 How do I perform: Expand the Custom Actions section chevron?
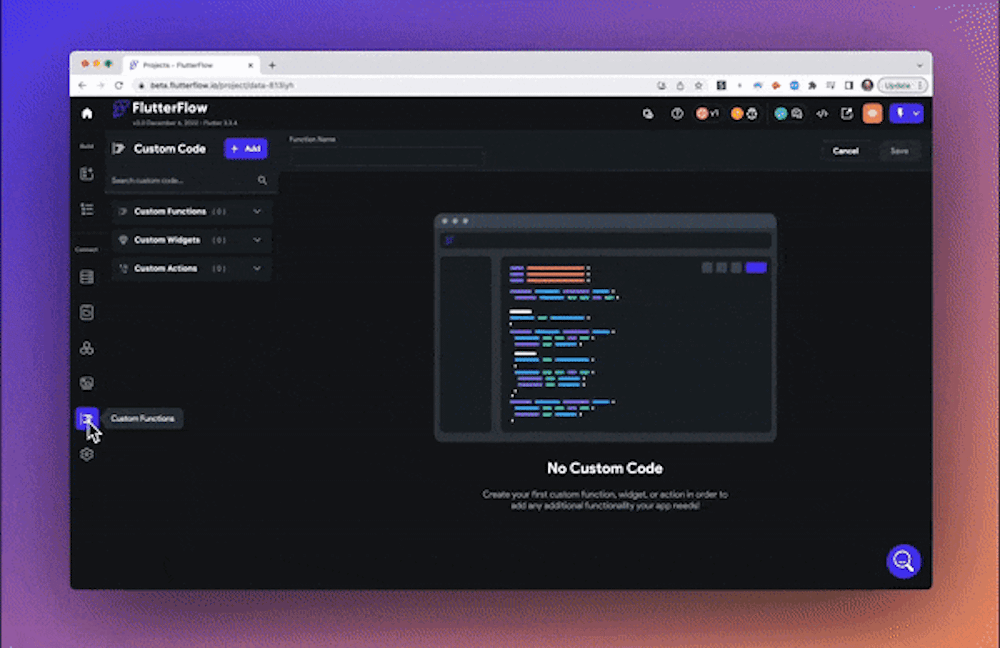coord(257,269)
